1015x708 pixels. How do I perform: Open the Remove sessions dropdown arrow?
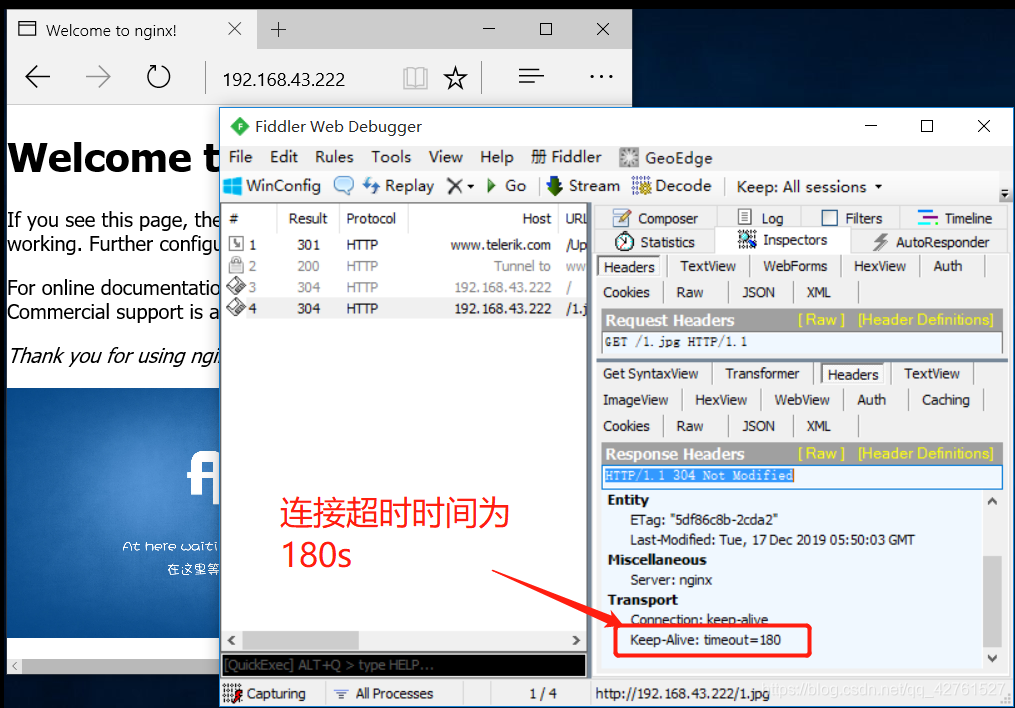(x=471, y=186)
